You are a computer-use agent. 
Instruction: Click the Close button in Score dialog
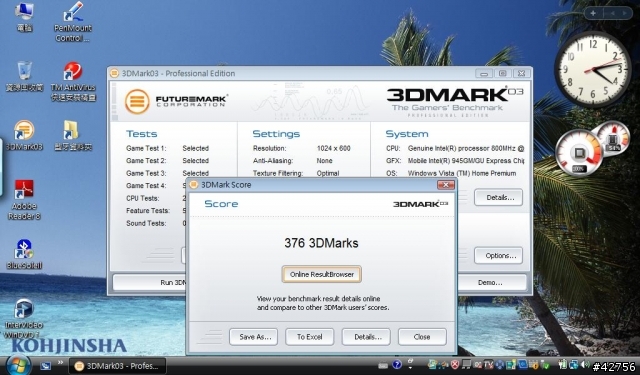coord(422,337)
